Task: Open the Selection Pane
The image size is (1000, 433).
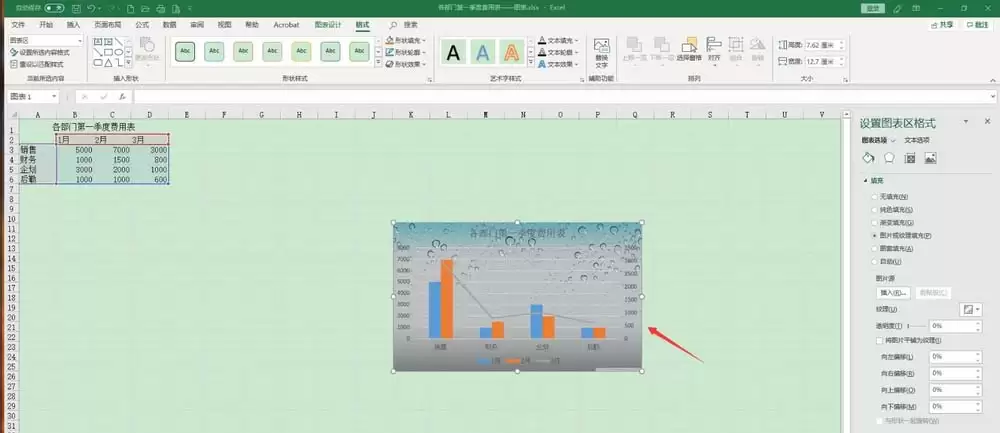Action: coord(689,49)
